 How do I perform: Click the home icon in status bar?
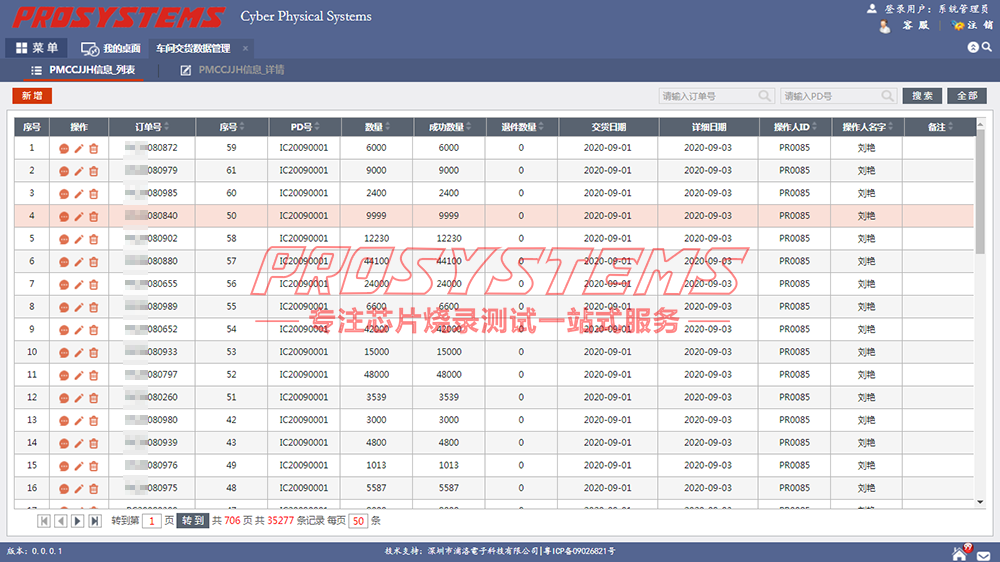pos(959,554)
